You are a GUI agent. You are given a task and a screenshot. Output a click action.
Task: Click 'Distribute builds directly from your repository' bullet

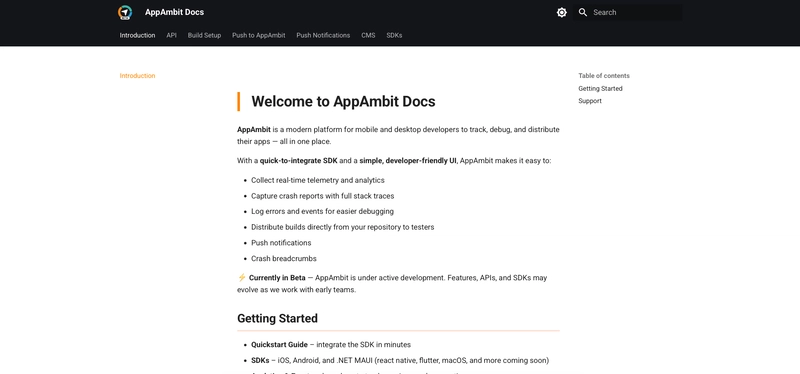342,227
